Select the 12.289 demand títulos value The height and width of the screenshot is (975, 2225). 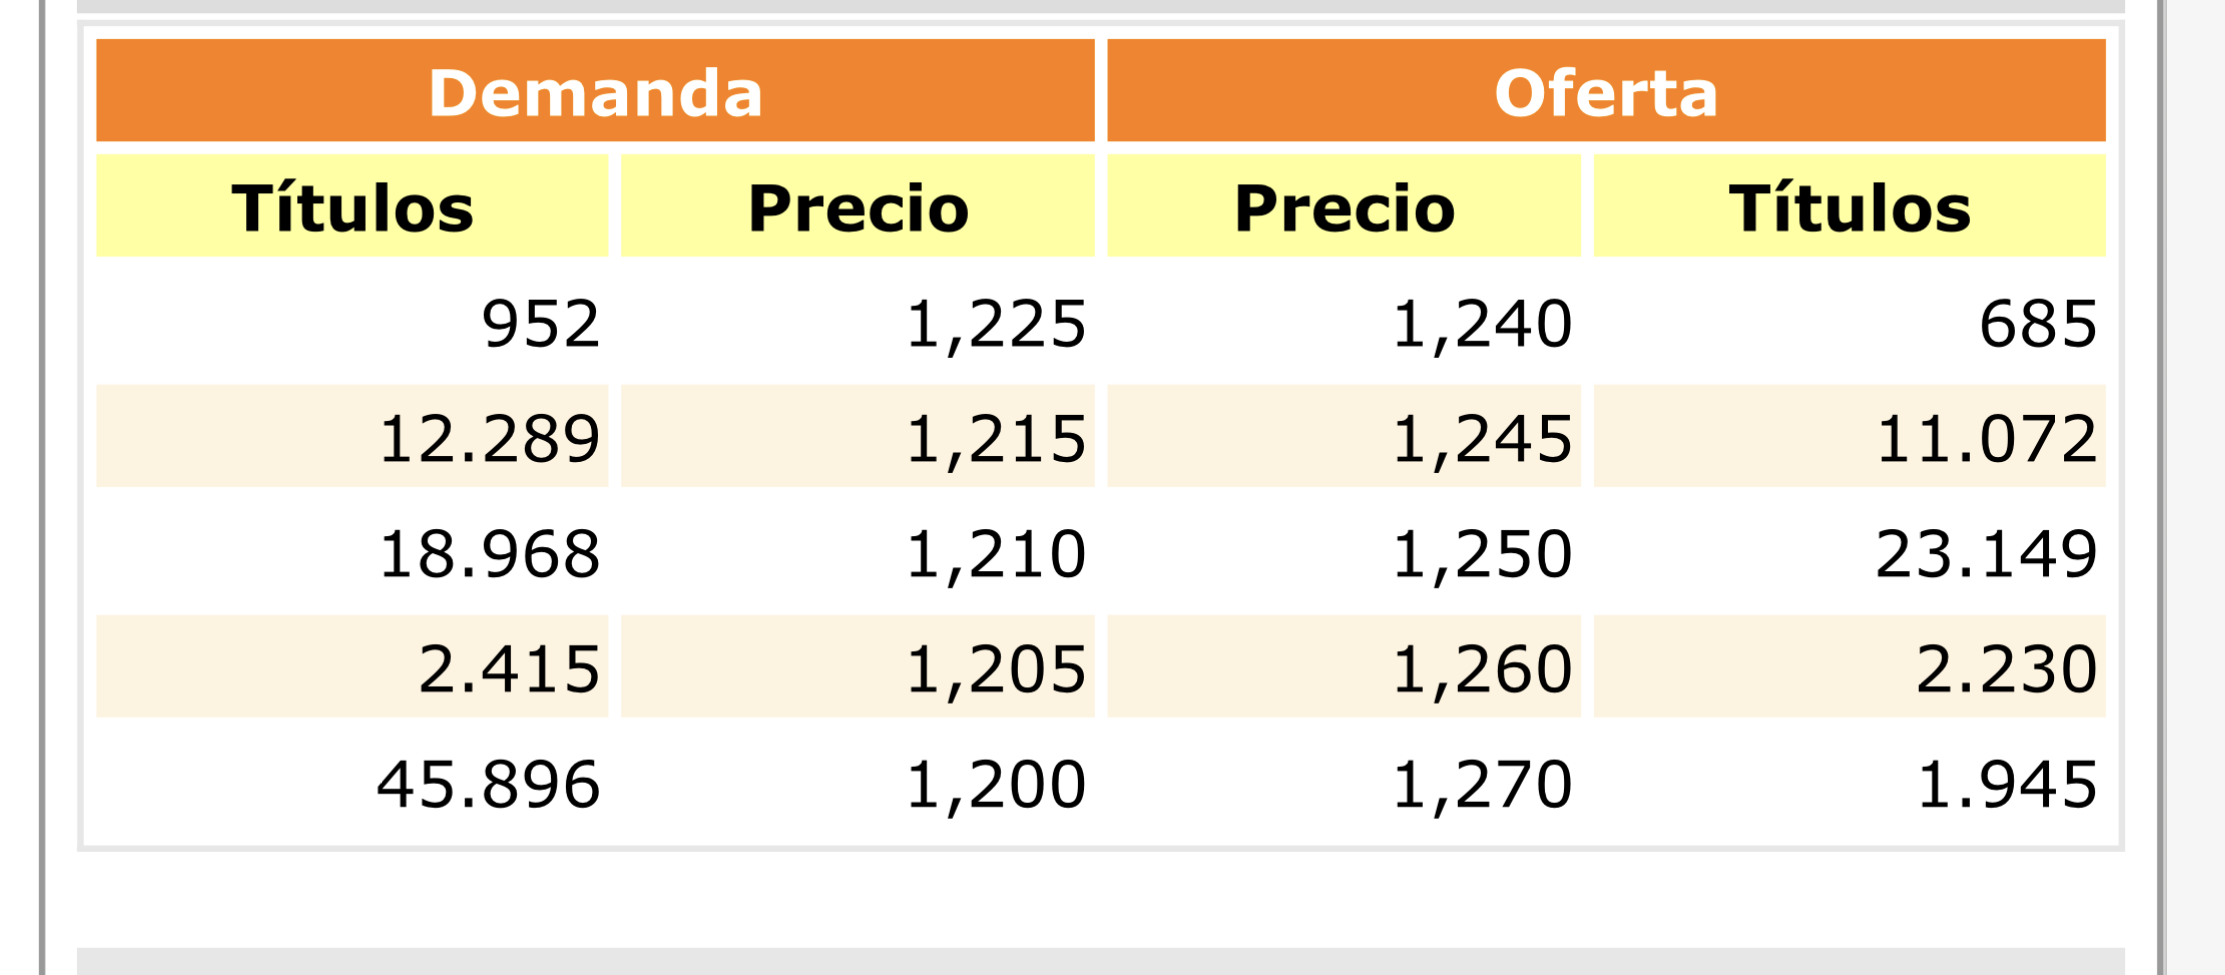(489, 438)
